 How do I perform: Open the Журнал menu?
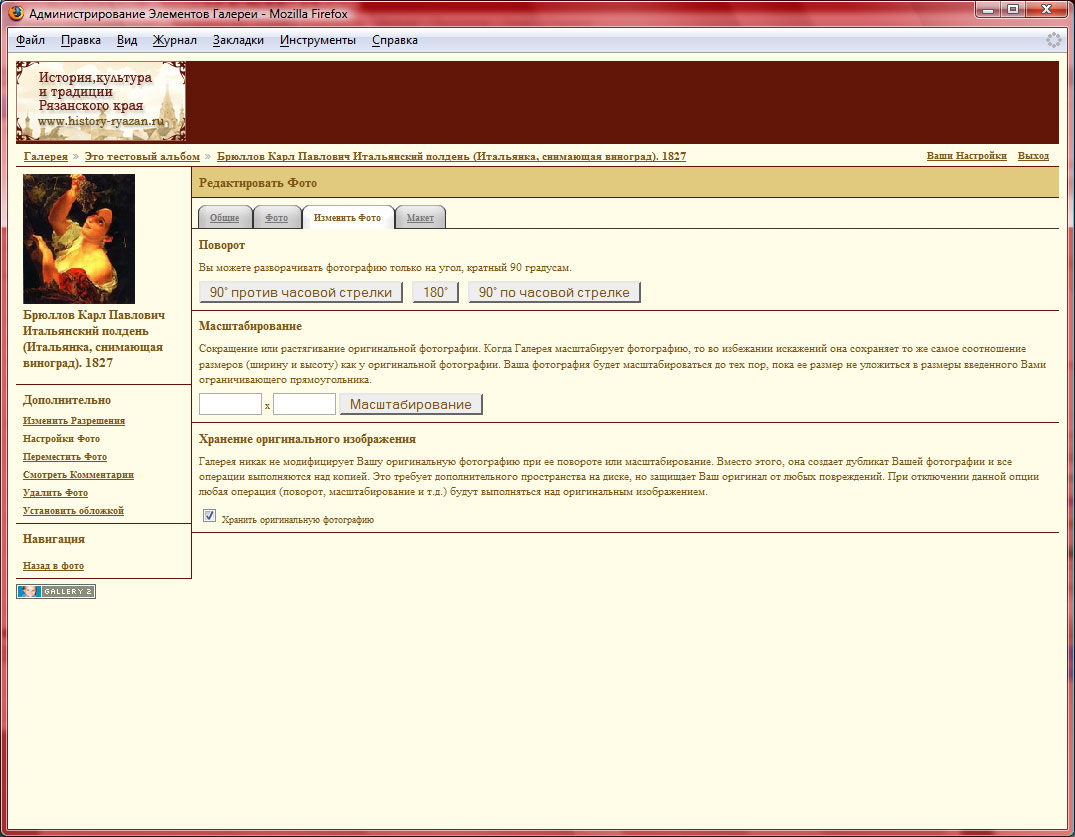174,40
